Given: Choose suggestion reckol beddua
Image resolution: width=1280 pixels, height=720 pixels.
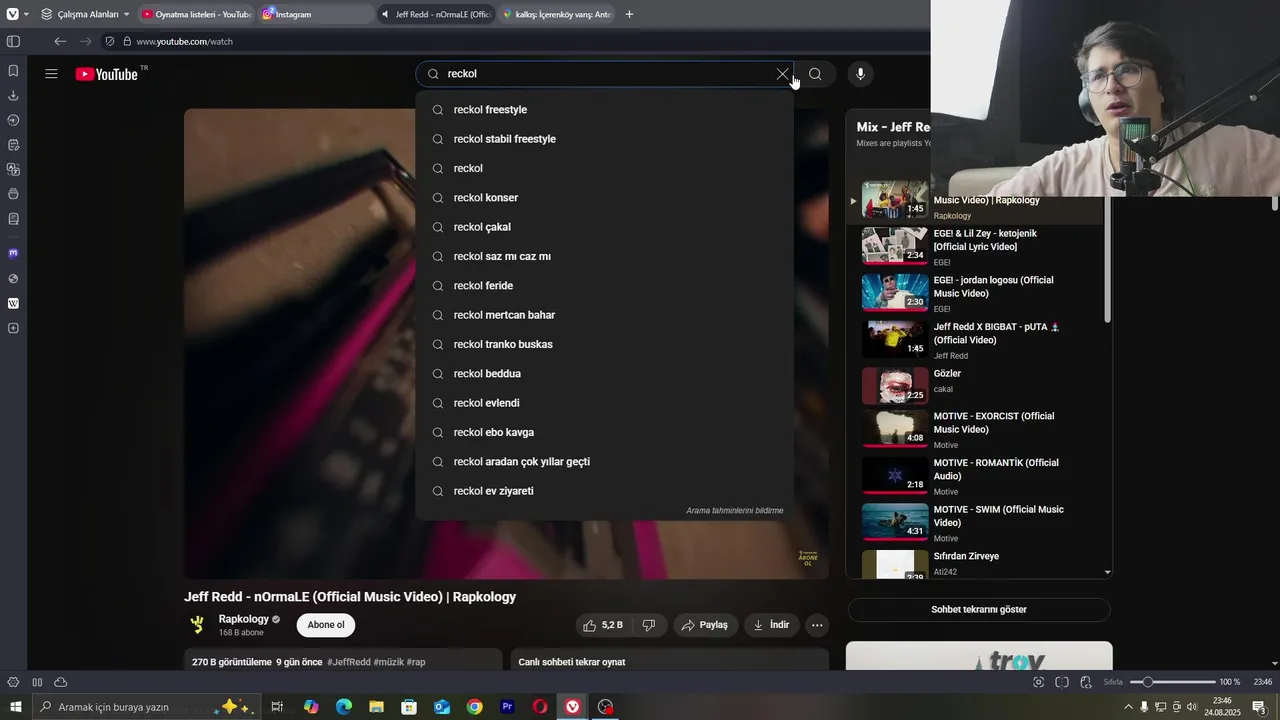Looking at the screenshot, I should 605,374.
